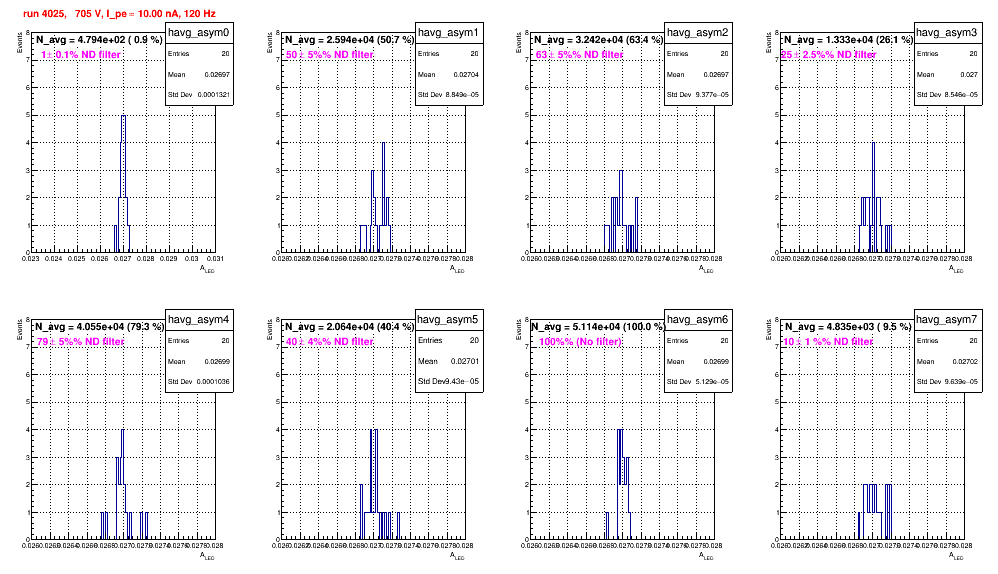Image resolution: width=998 pixels, height=574 pixels.
Task: Select the havg_asym2 stats box title
Action: click(x=698, y=32)
